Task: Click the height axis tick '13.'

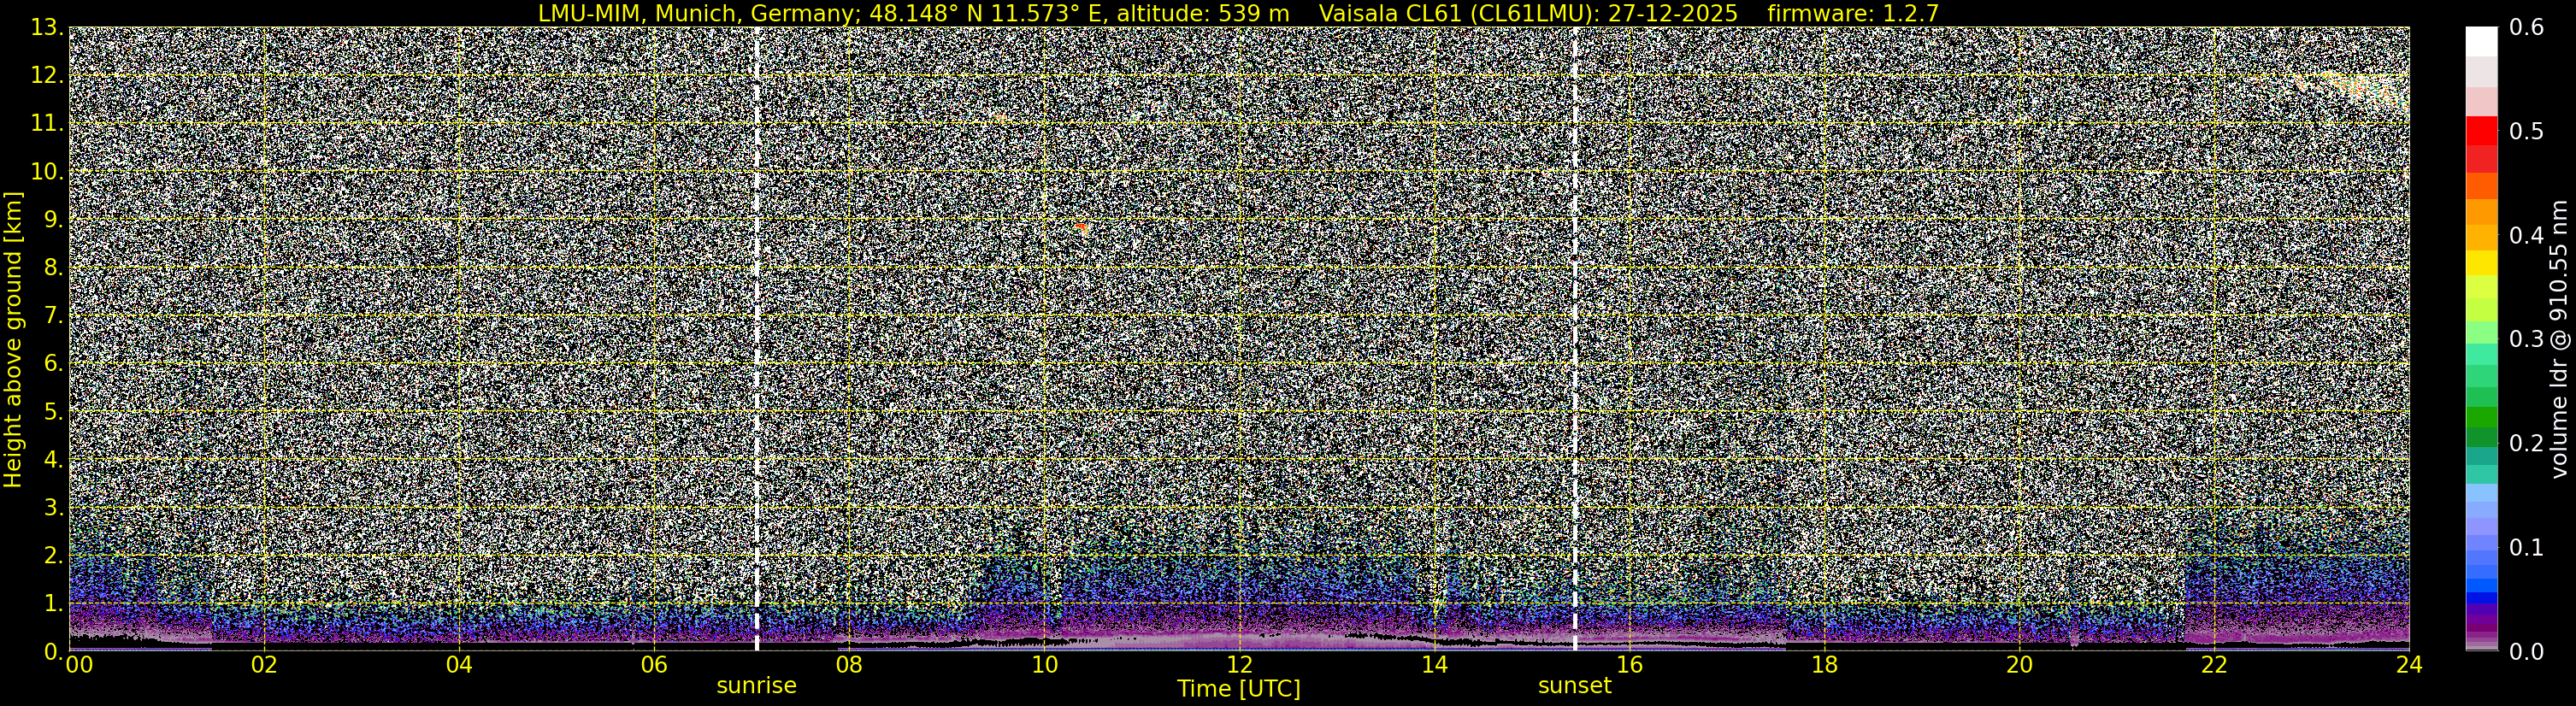Action: pyautogui.click(x=47, y=28)
